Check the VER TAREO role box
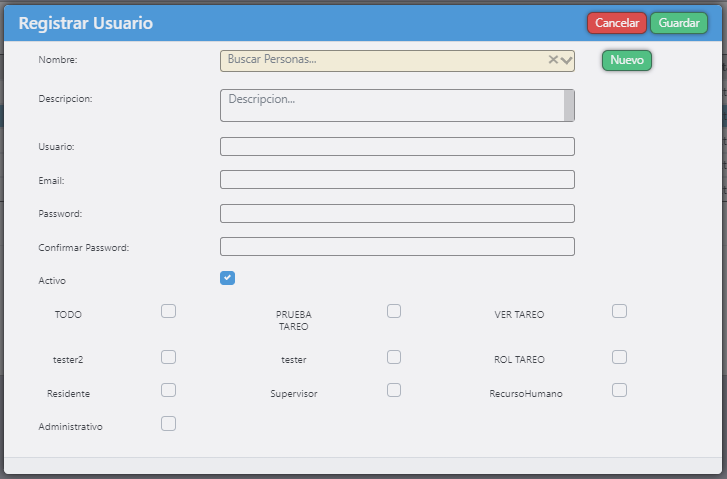 pos(619,311)
